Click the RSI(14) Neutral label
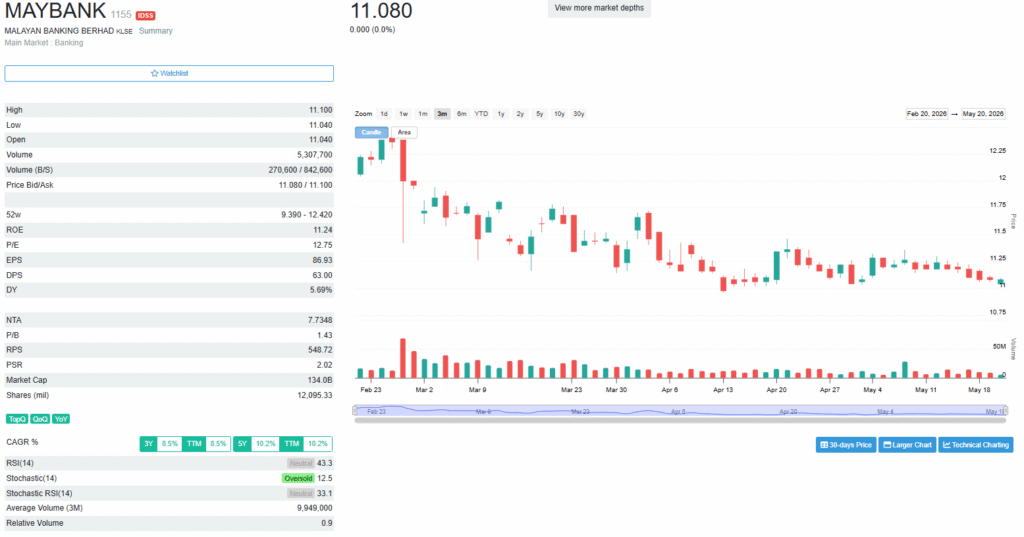The image size is (1024, 537). pos(301,463)
